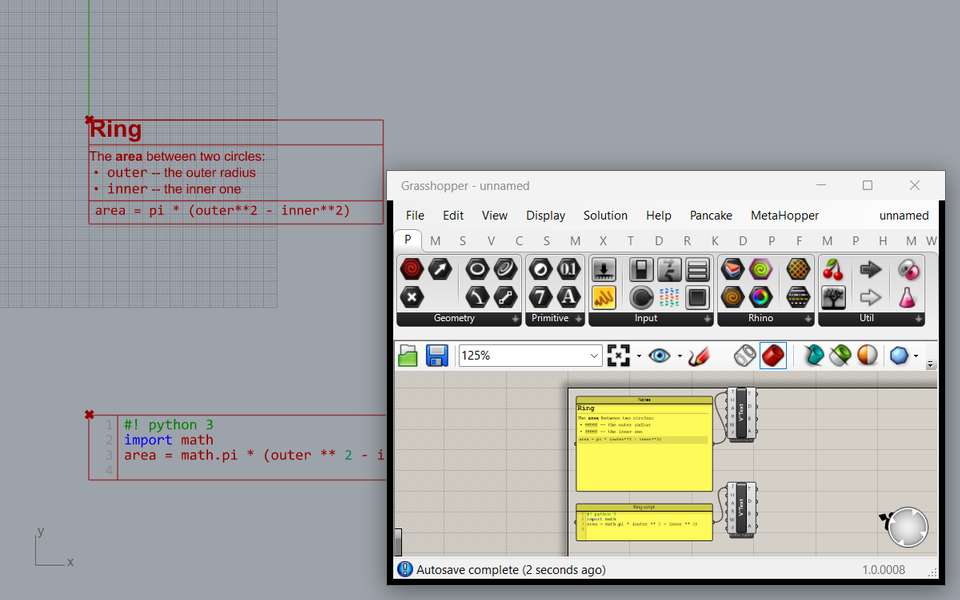Image resolution: width=960 pixels, height=600 pixels.
Task: Save the document with the floppy icon
Action: 437,356
